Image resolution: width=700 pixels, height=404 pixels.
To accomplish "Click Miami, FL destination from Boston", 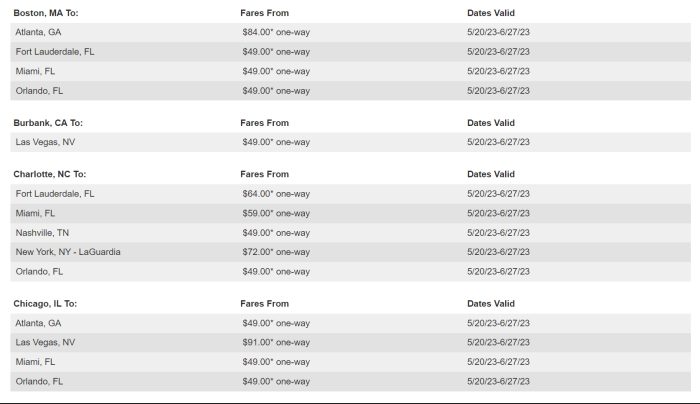I will 36,71.
